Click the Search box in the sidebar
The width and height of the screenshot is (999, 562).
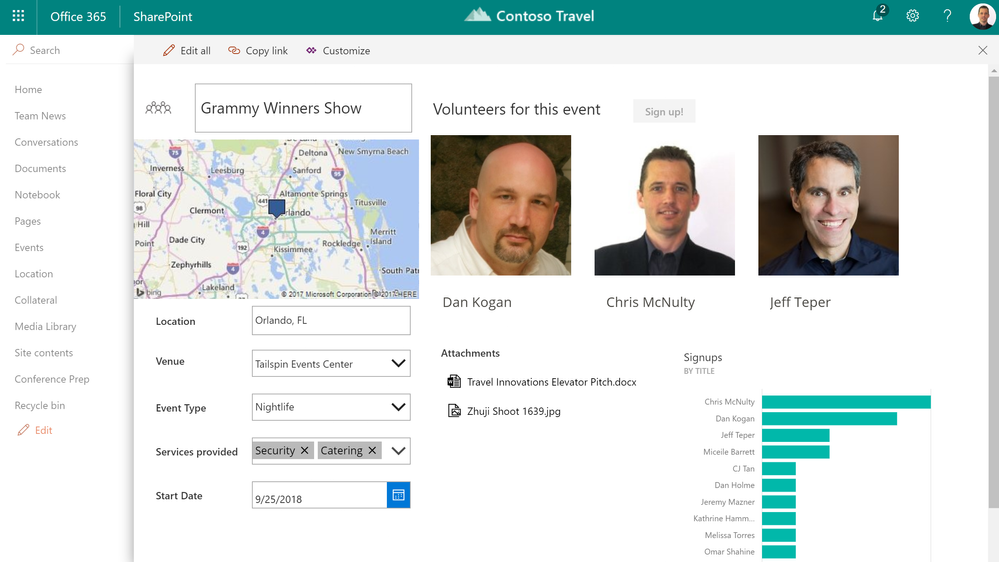click(x=67, y=50)
